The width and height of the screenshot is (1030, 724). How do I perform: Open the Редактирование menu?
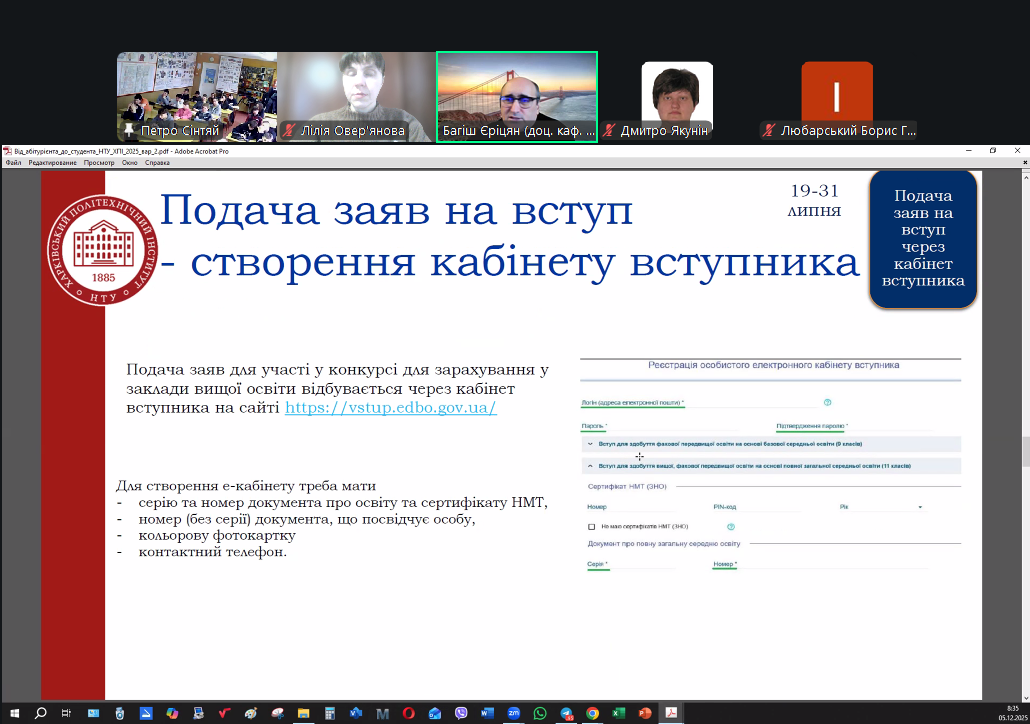click(53, 162)
